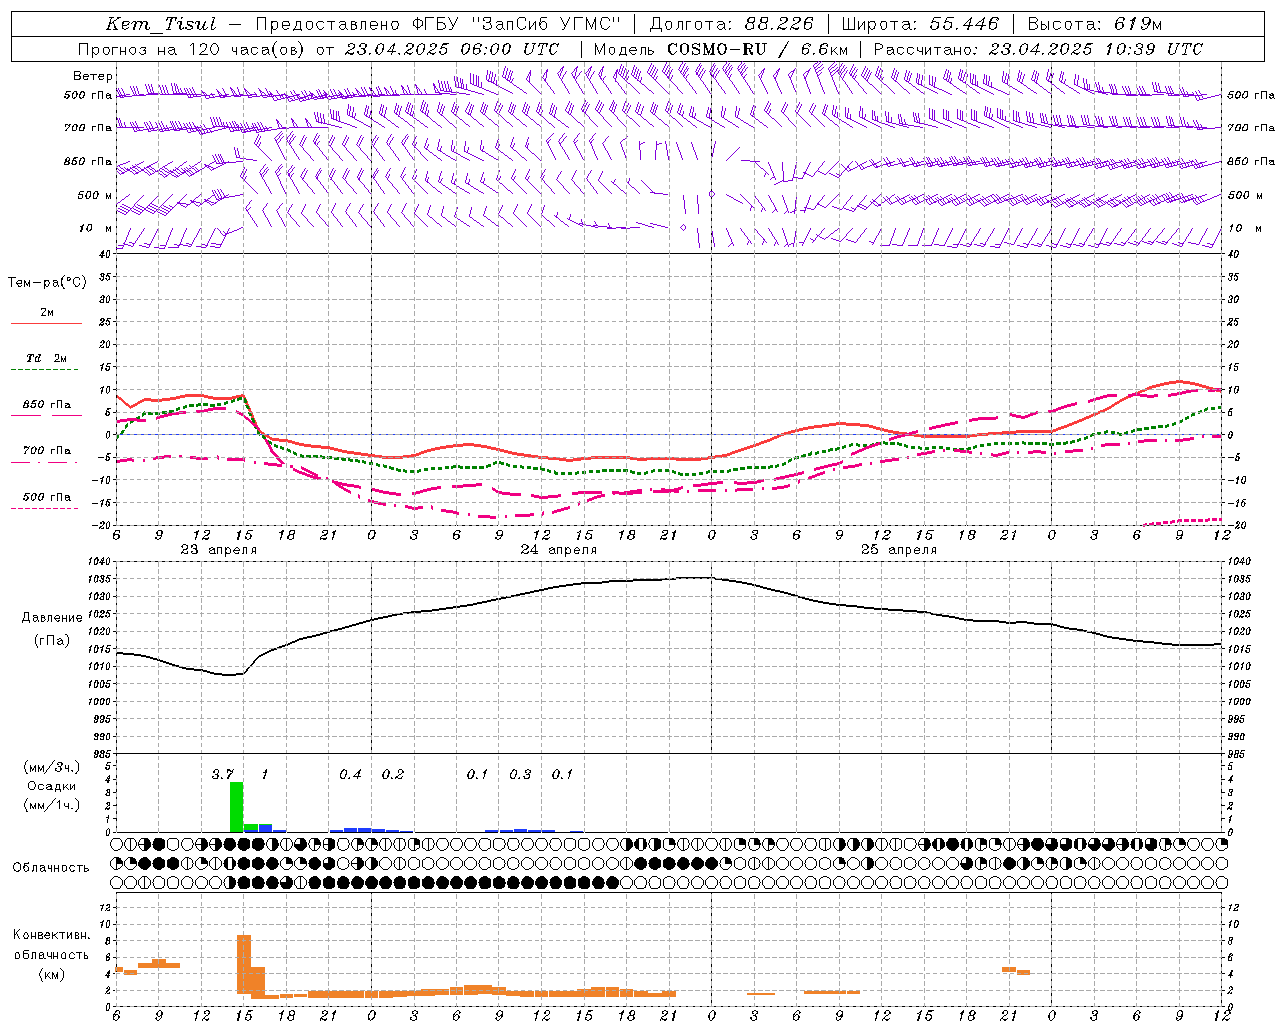Image resolution: width=1280 pixels, height=1024 pixels.
Task: Click the 3.7 precipitation amount value
Action: (222, 774)
